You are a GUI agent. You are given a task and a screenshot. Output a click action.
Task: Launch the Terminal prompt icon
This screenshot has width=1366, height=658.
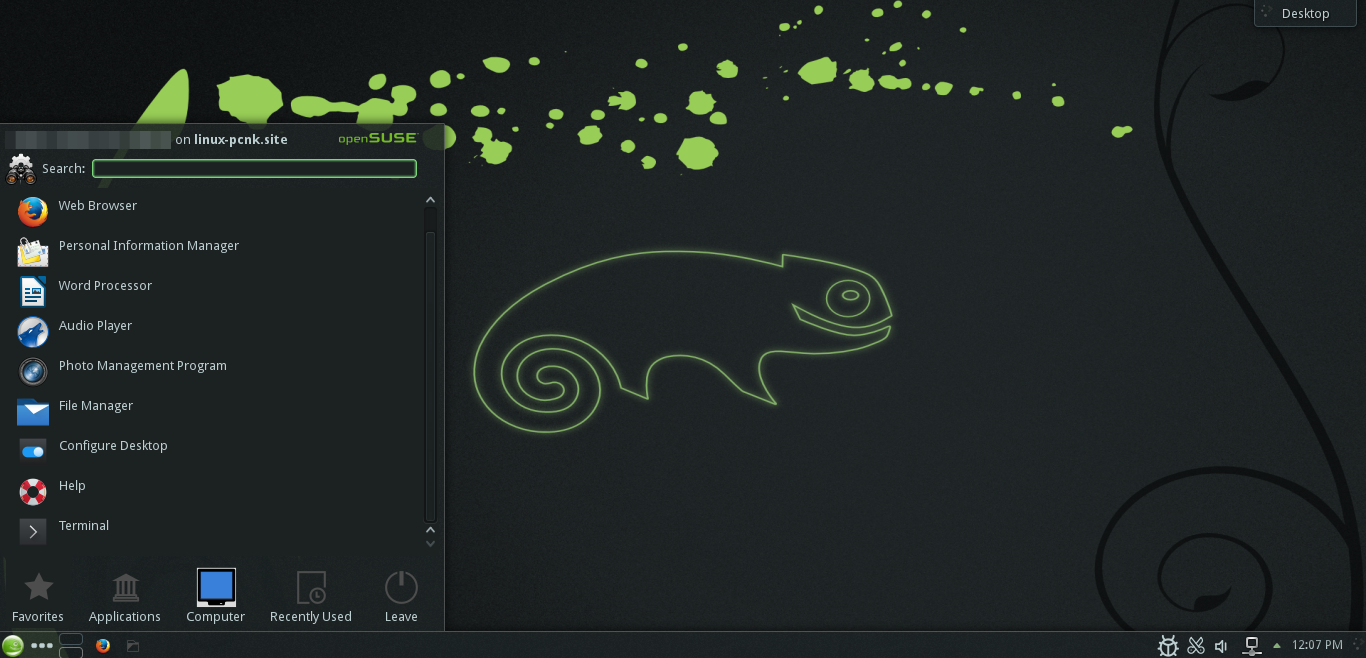coord(33,531)
